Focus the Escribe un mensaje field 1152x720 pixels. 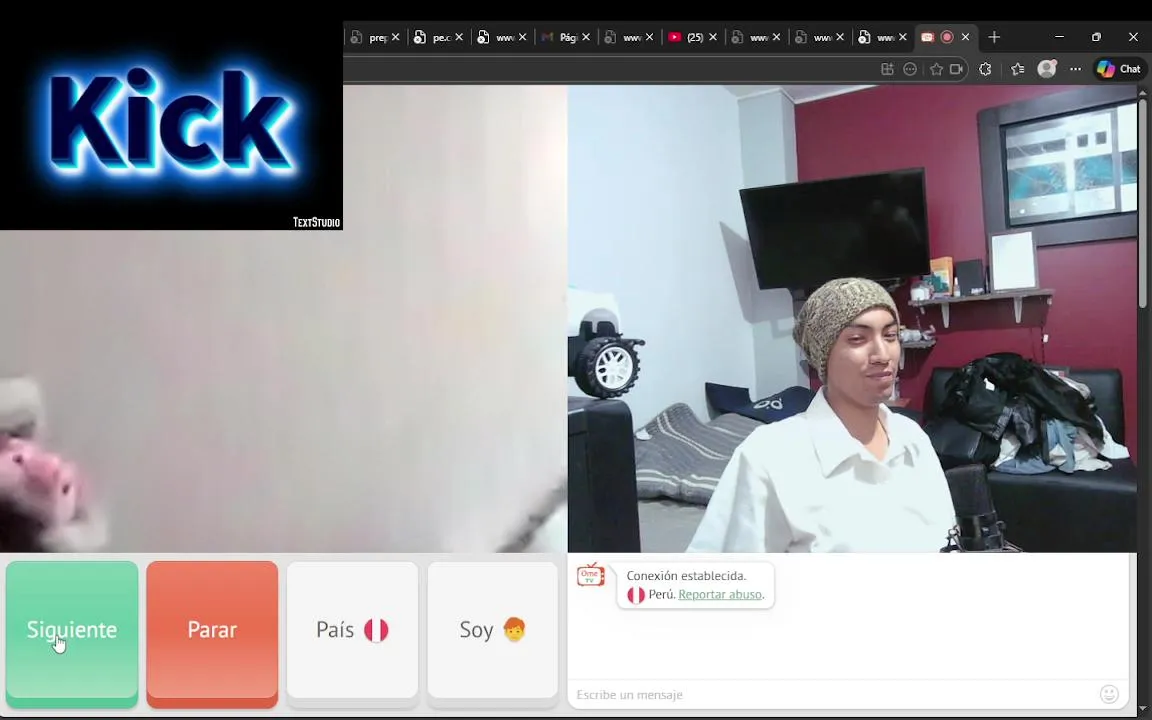click(834, 694)
